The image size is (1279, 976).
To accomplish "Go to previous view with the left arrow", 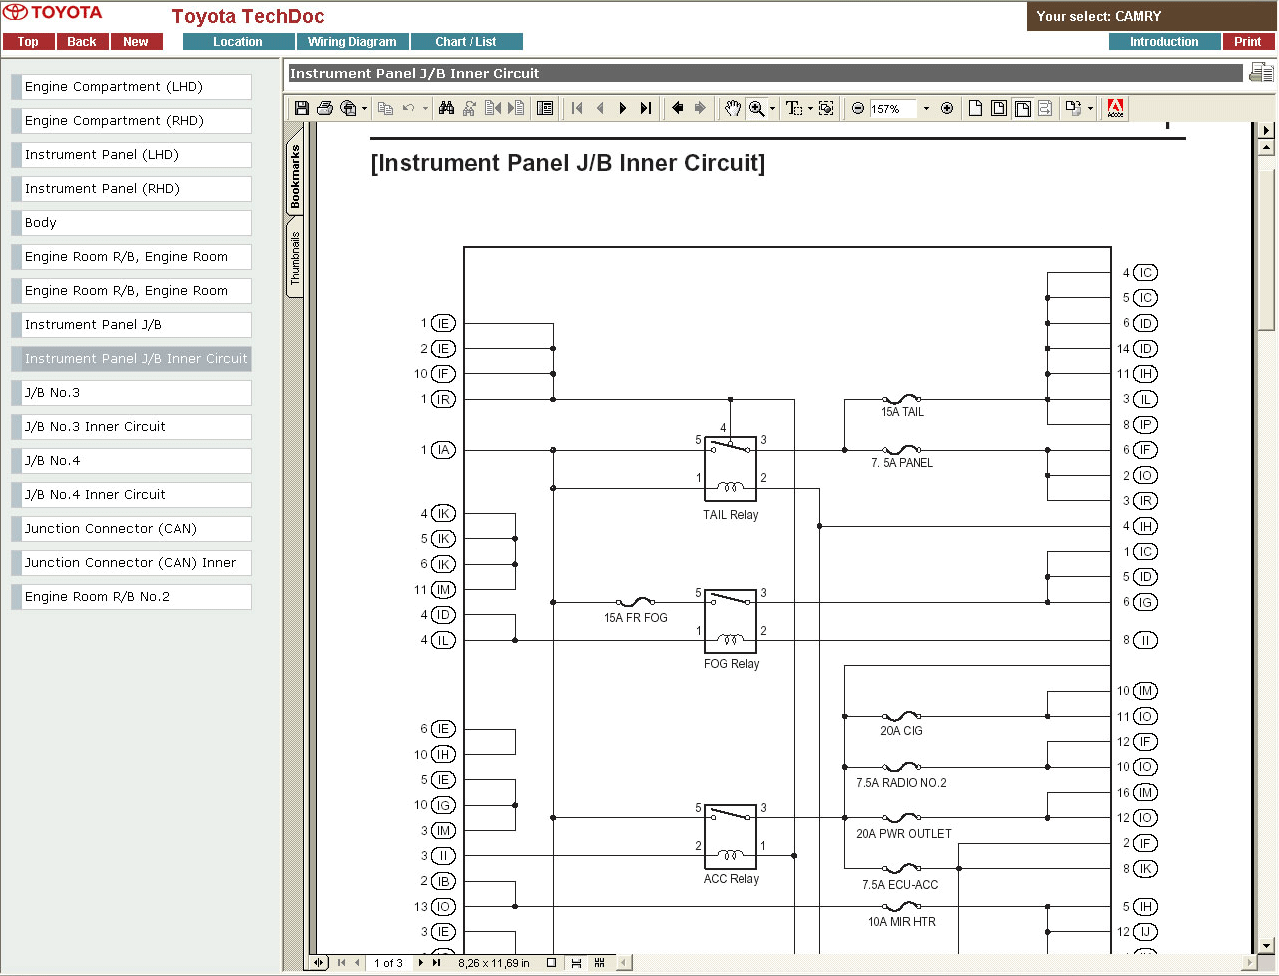I will (x=678, y=108).
